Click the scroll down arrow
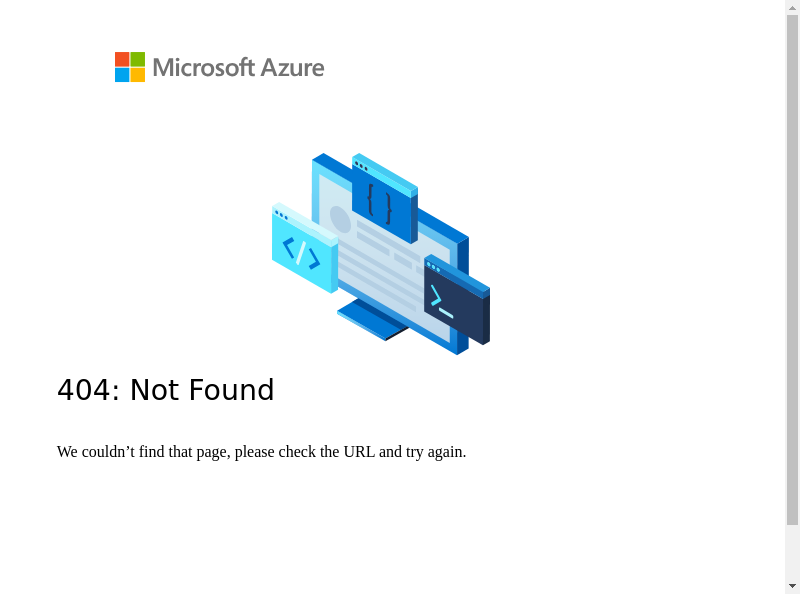The image size is (800, 600). [793, 586]
